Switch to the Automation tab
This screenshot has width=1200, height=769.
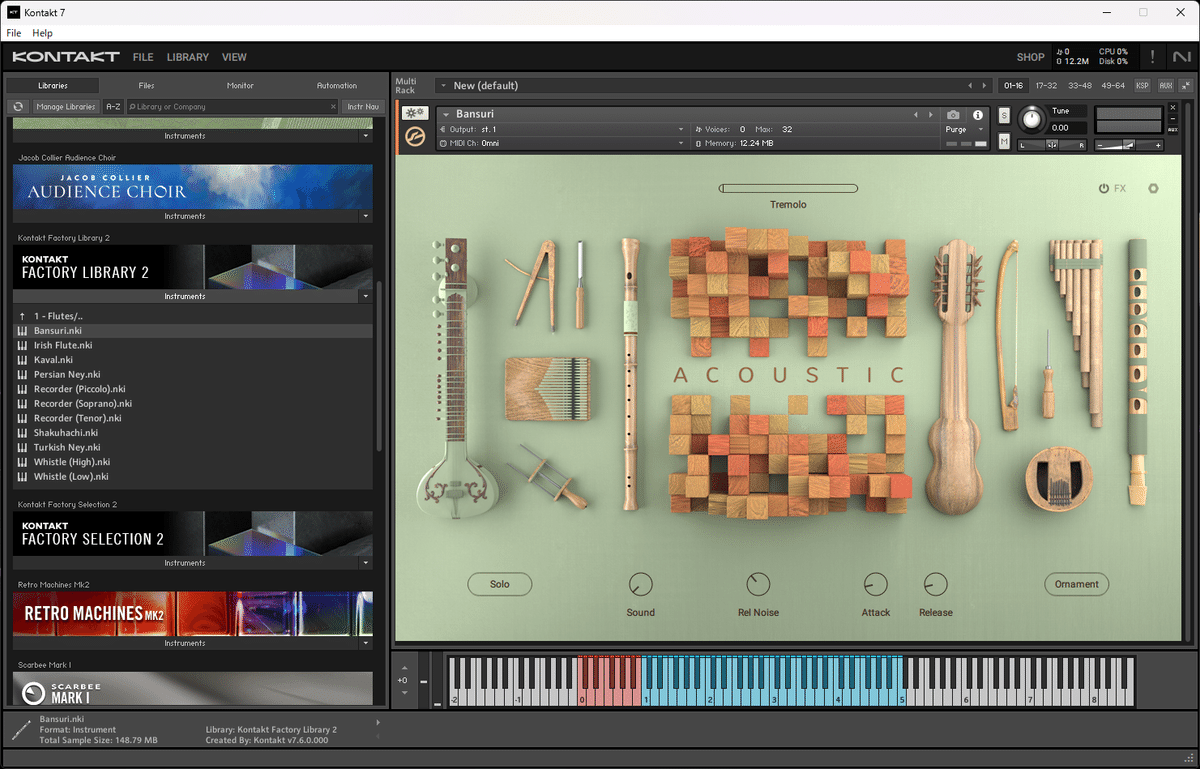coord(337,86)
